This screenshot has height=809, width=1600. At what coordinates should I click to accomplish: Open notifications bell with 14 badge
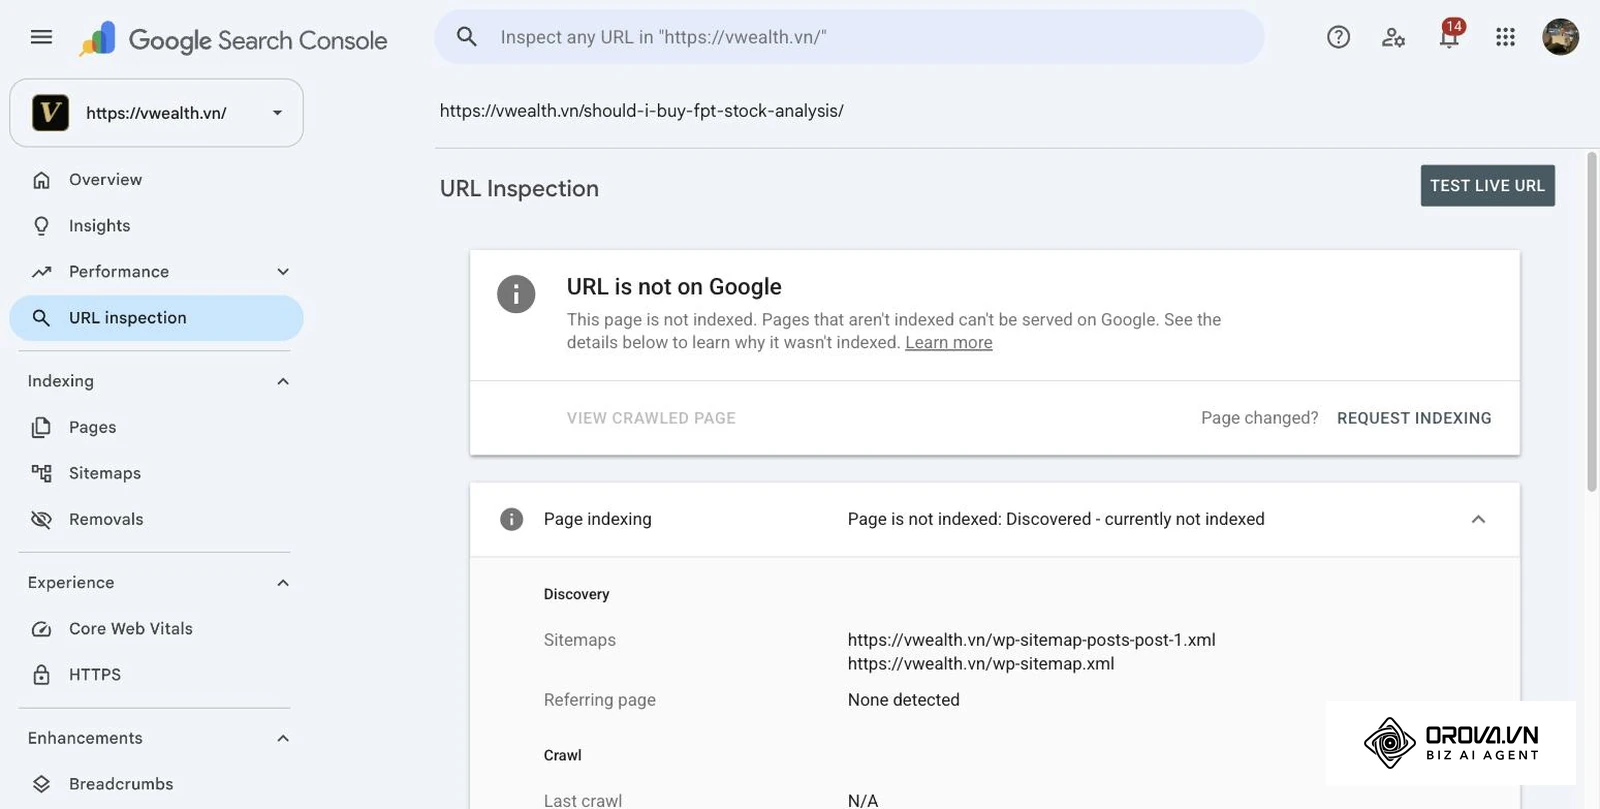point(1449,35)
